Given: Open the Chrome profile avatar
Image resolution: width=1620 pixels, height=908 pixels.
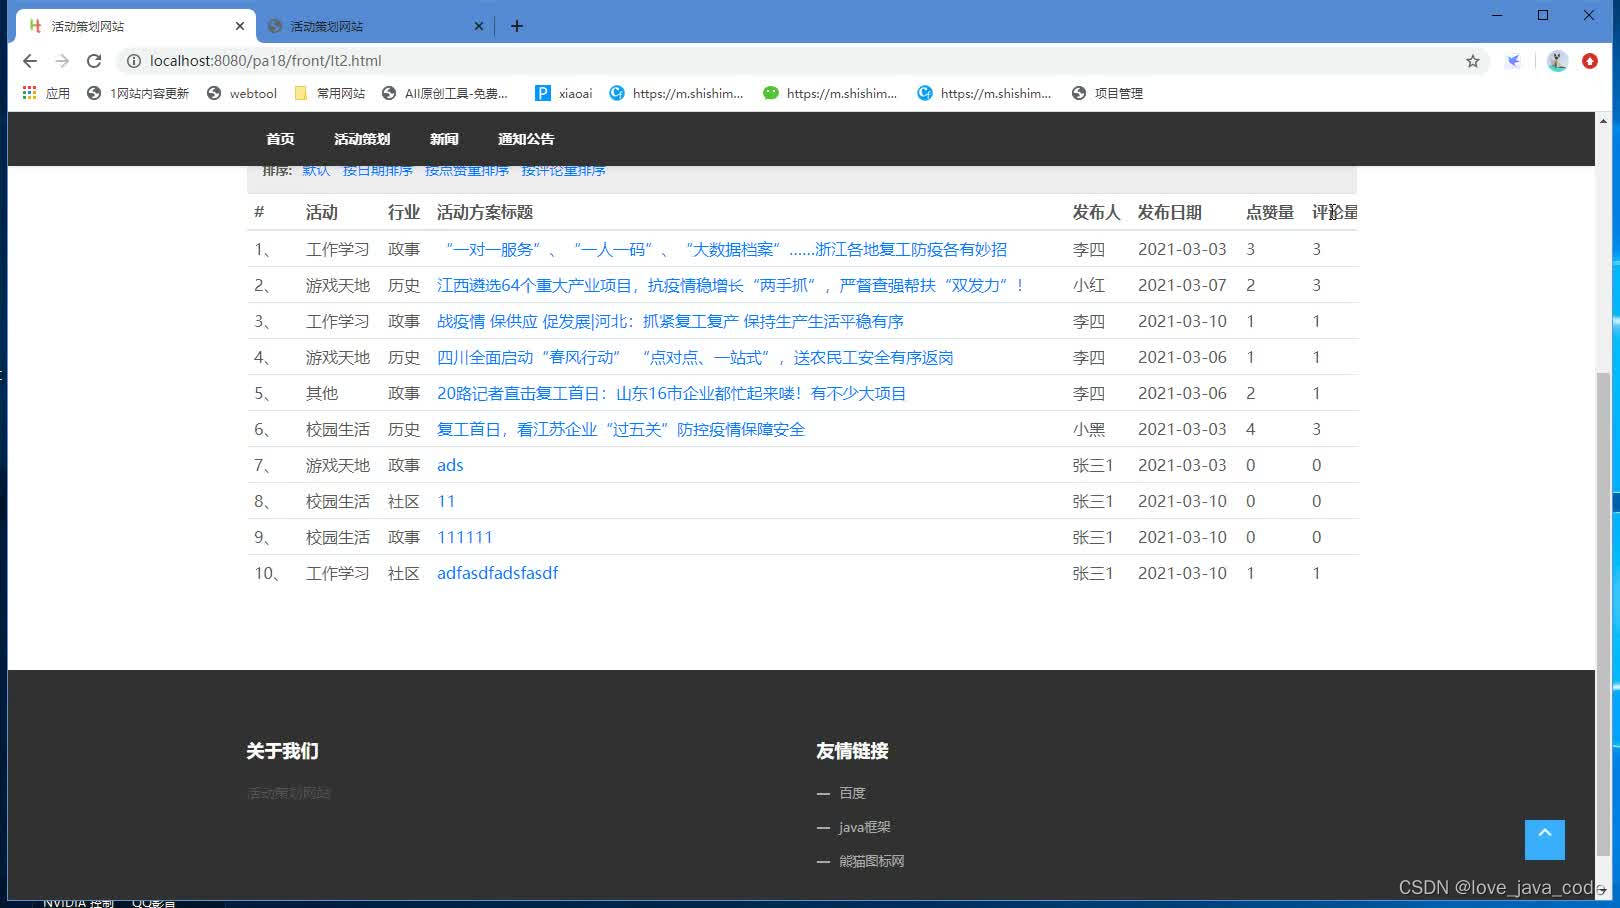Looking at the screenshot, I should [x=1557, y=61].
